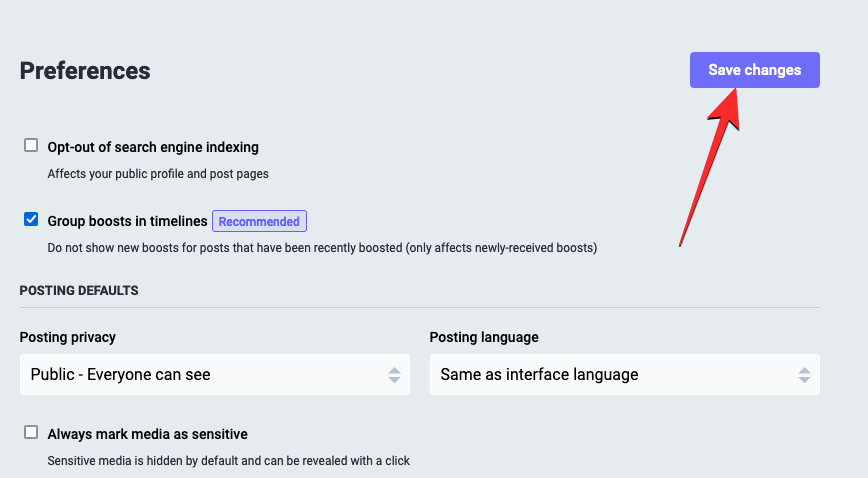
Task: Click the up-down arrows icon in Posting privacy
Action: tap(394, 375)
